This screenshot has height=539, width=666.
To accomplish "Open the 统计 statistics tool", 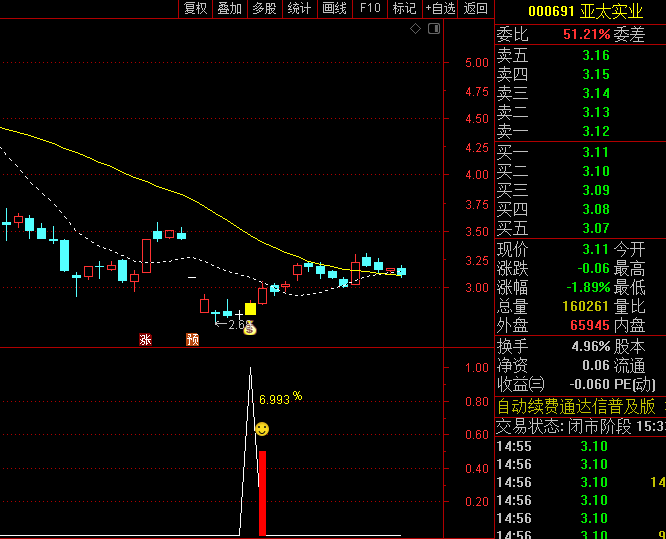I will [299, 8].
